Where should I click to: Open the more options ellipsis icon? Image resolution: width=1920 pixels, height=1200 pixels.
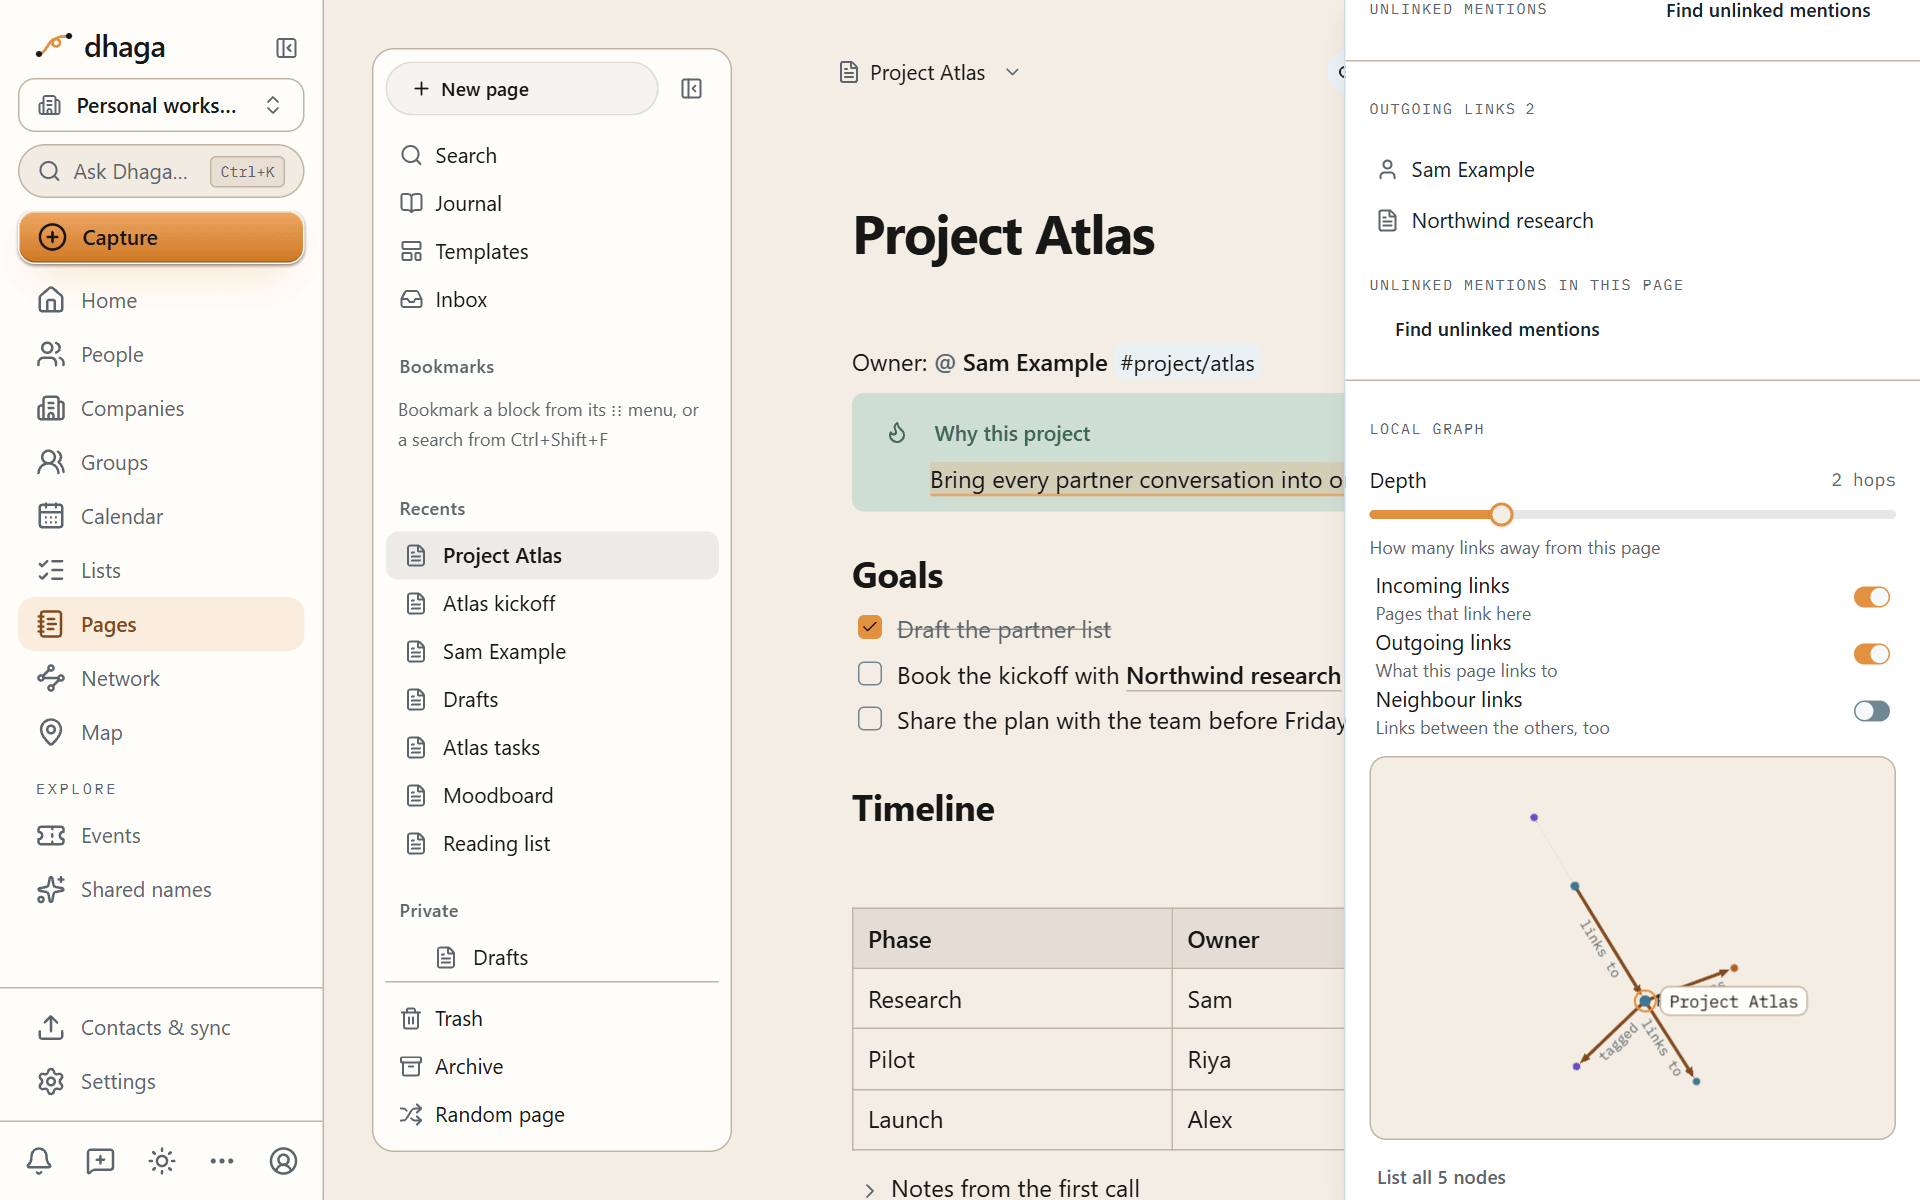click(x=222, y=1161)
